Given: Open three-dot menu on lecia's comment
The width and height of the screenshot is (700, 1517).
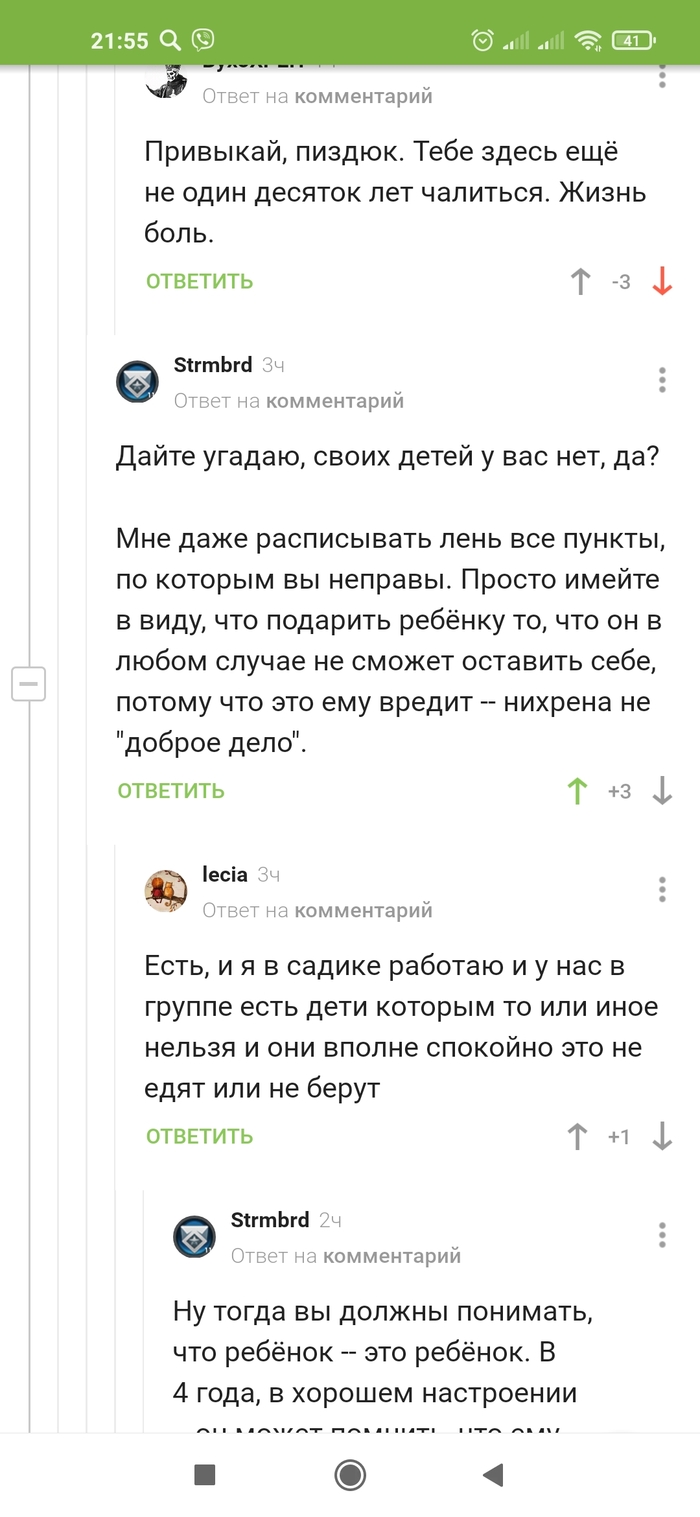Looking at the screenshot, I should point(662,889).
